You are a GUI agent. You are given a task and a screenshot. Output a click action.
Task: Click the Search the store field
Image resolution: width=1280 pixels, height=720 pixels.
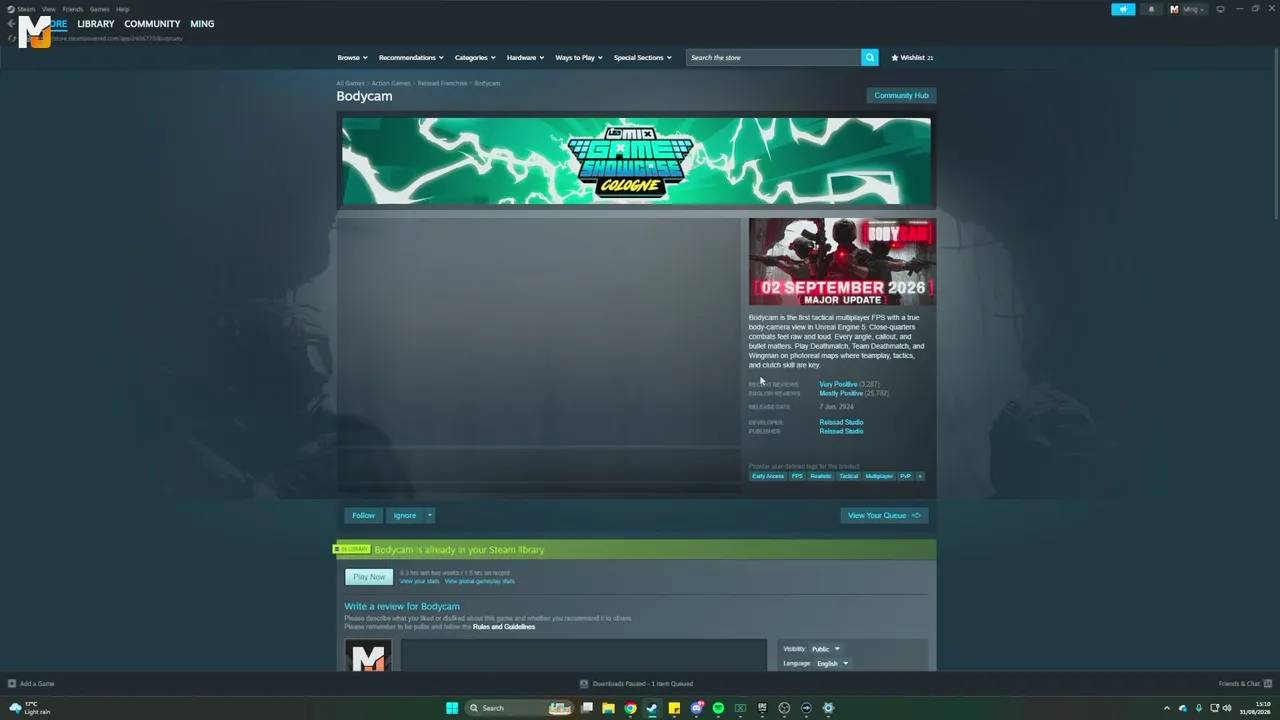click(x=774, y=57)
